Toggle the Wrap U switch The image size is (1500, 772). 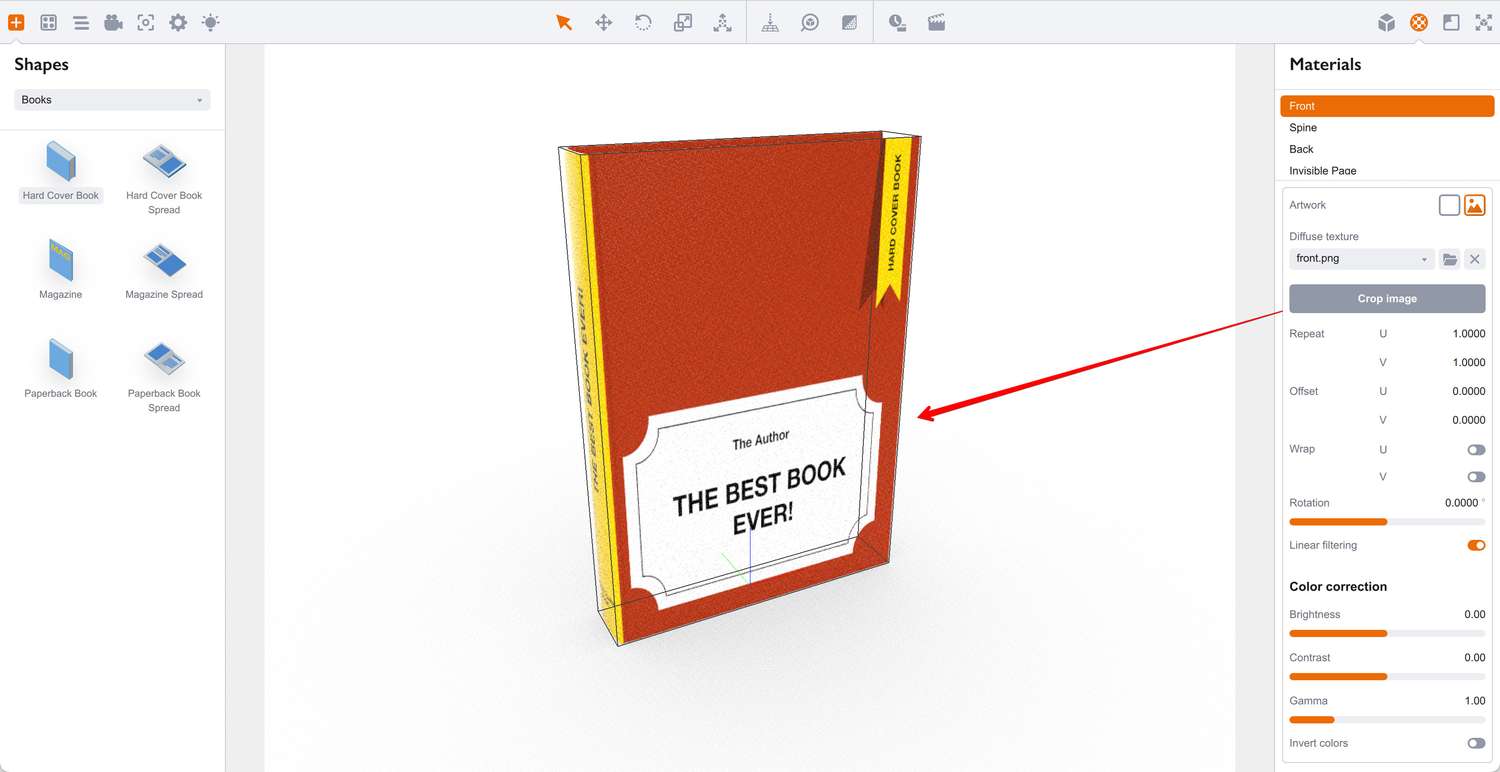pos(1476,450)
